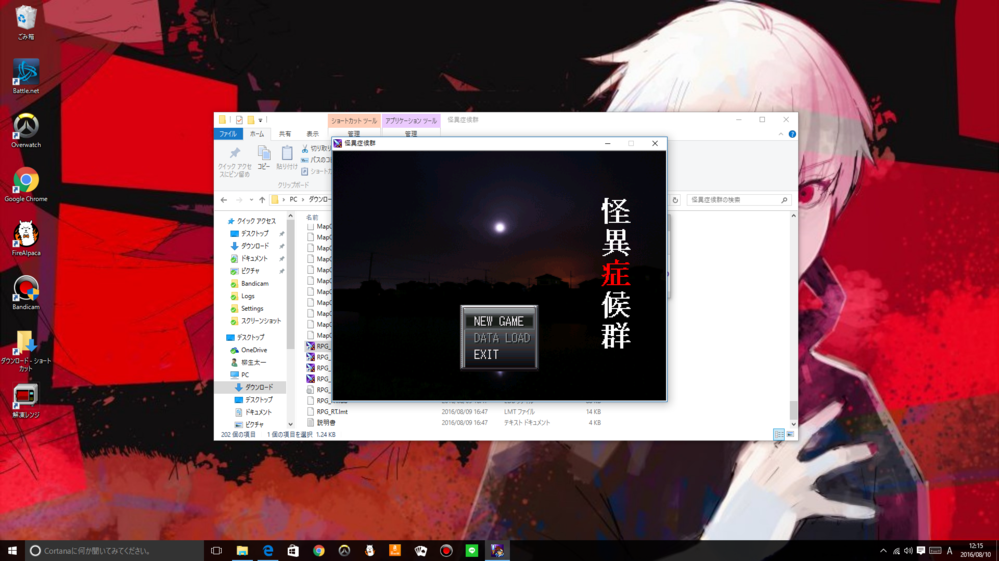Switch to the details view at Explorer's bottom right
This screenshot has height=561, width=999.
click(x=779, y=434)
